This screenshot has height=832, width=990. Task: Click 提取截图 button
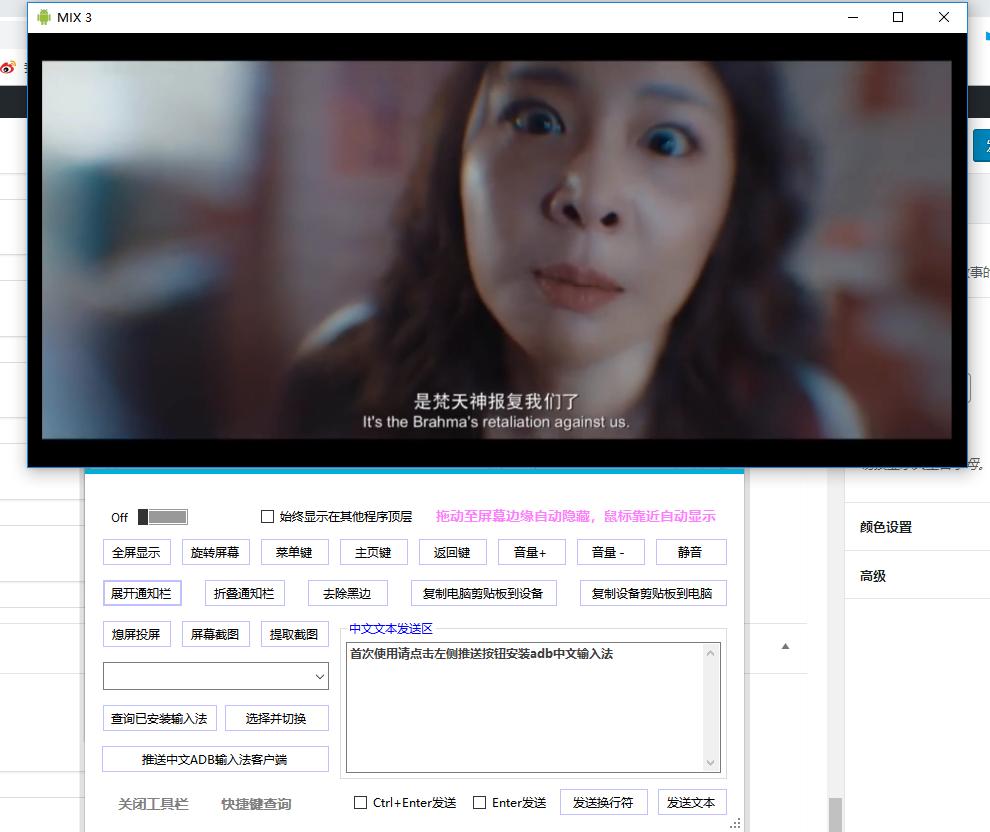(x=294, y=634)
